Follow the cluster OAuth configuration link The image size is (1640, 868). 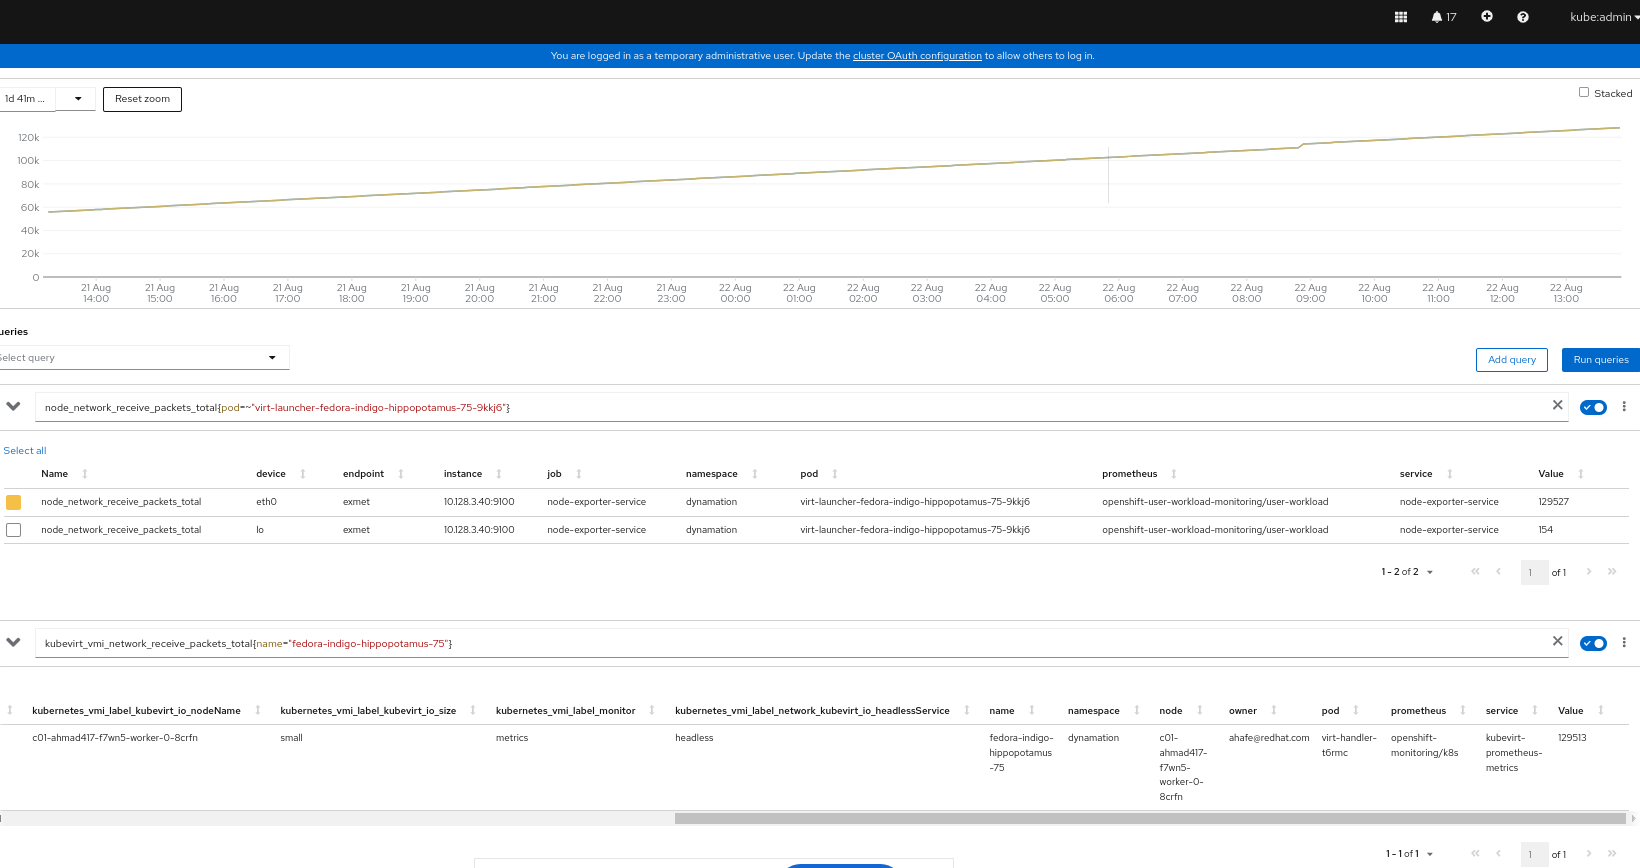[917, 56]
